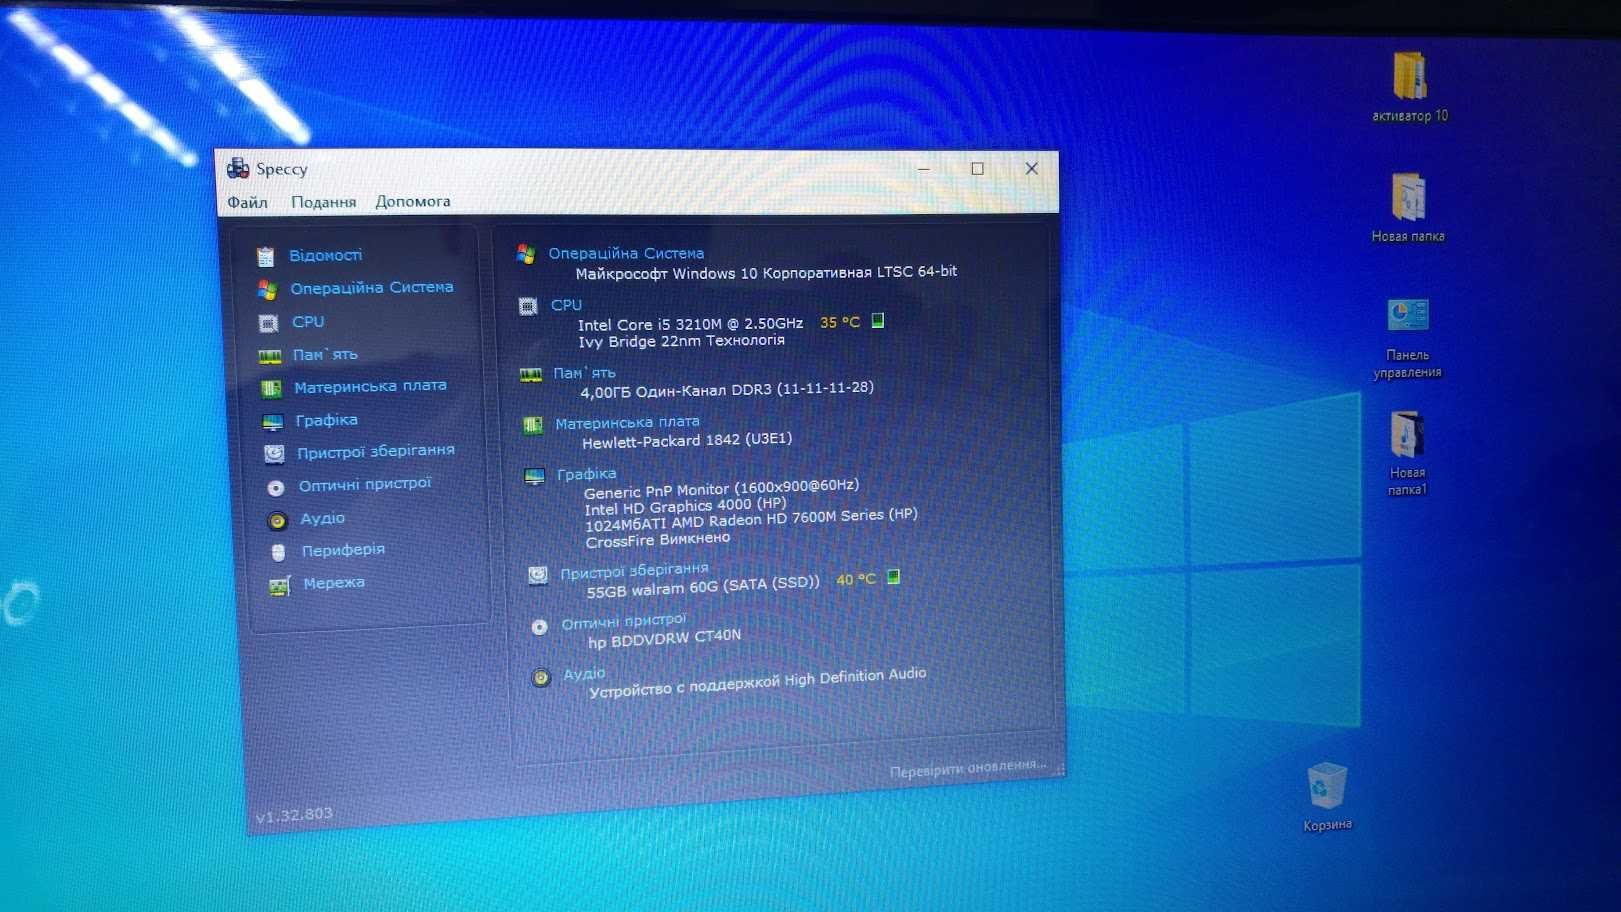The image size is (1621, 912).
Task: Click the monitor icon beside Графіка in sidebar
Action: pos(273,422)
